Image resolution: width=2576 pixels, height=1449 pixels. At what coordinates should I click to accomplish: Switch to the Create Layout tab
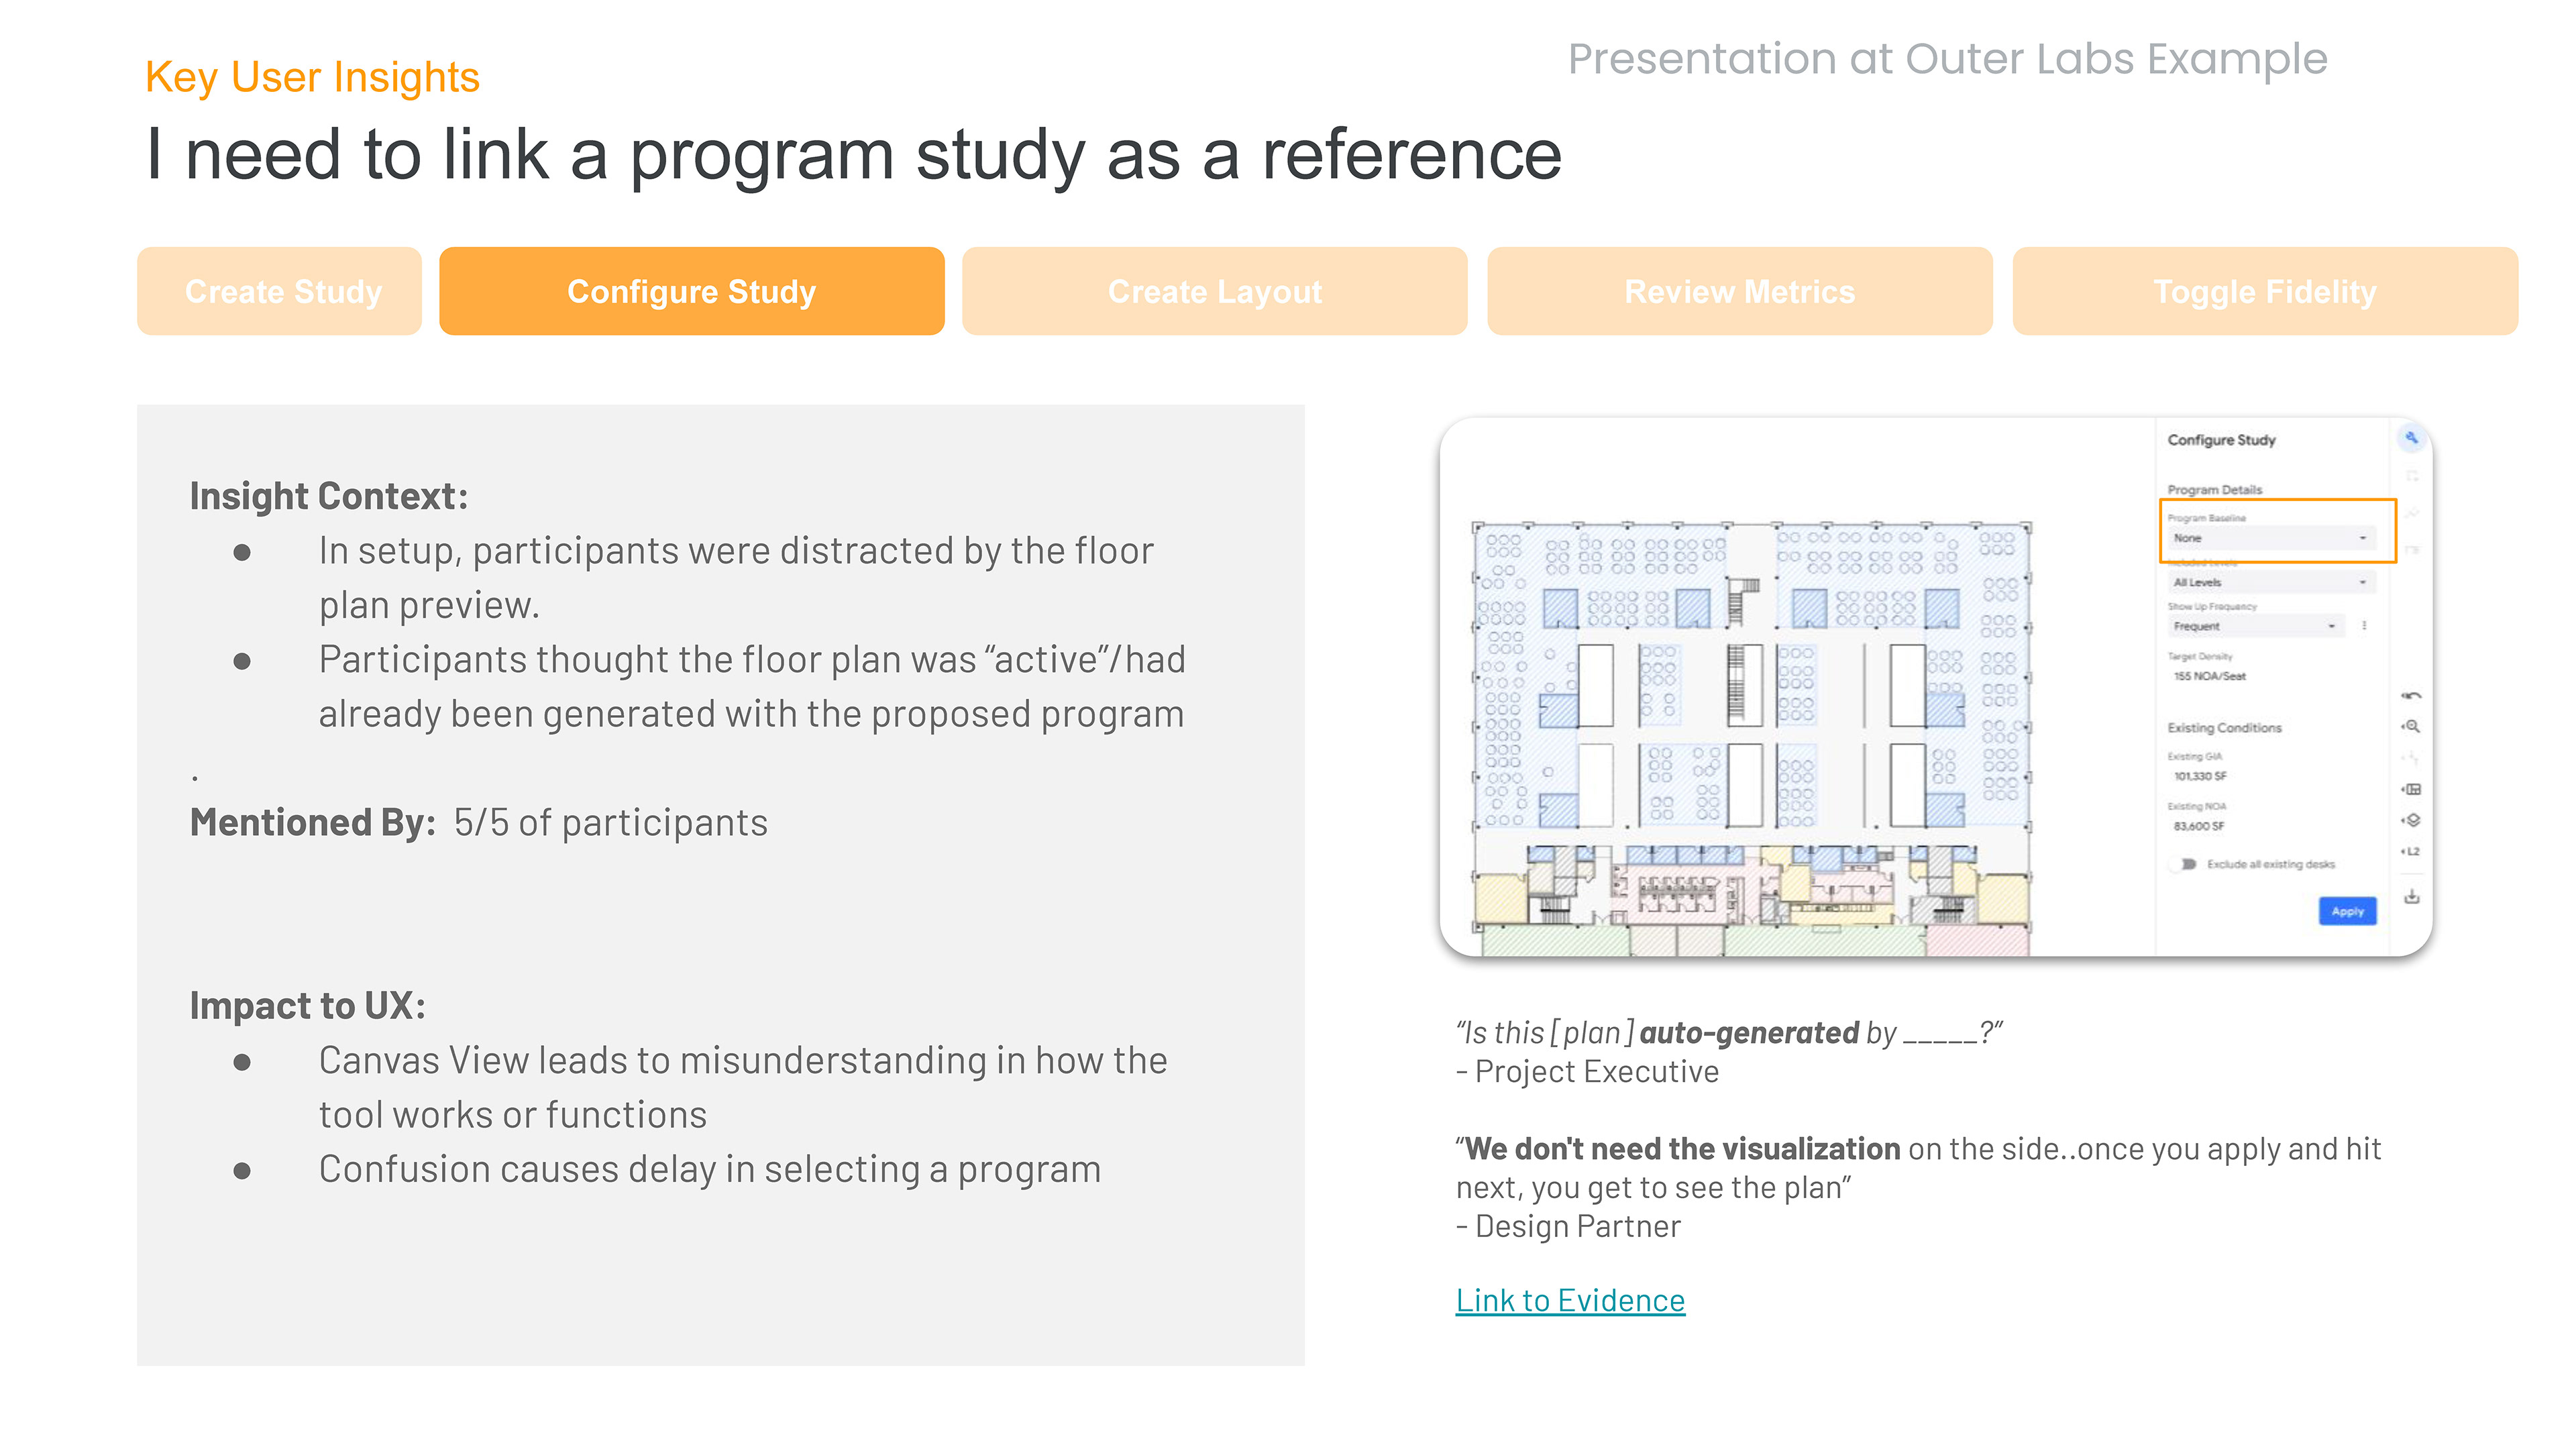(x=1214, y=291)
